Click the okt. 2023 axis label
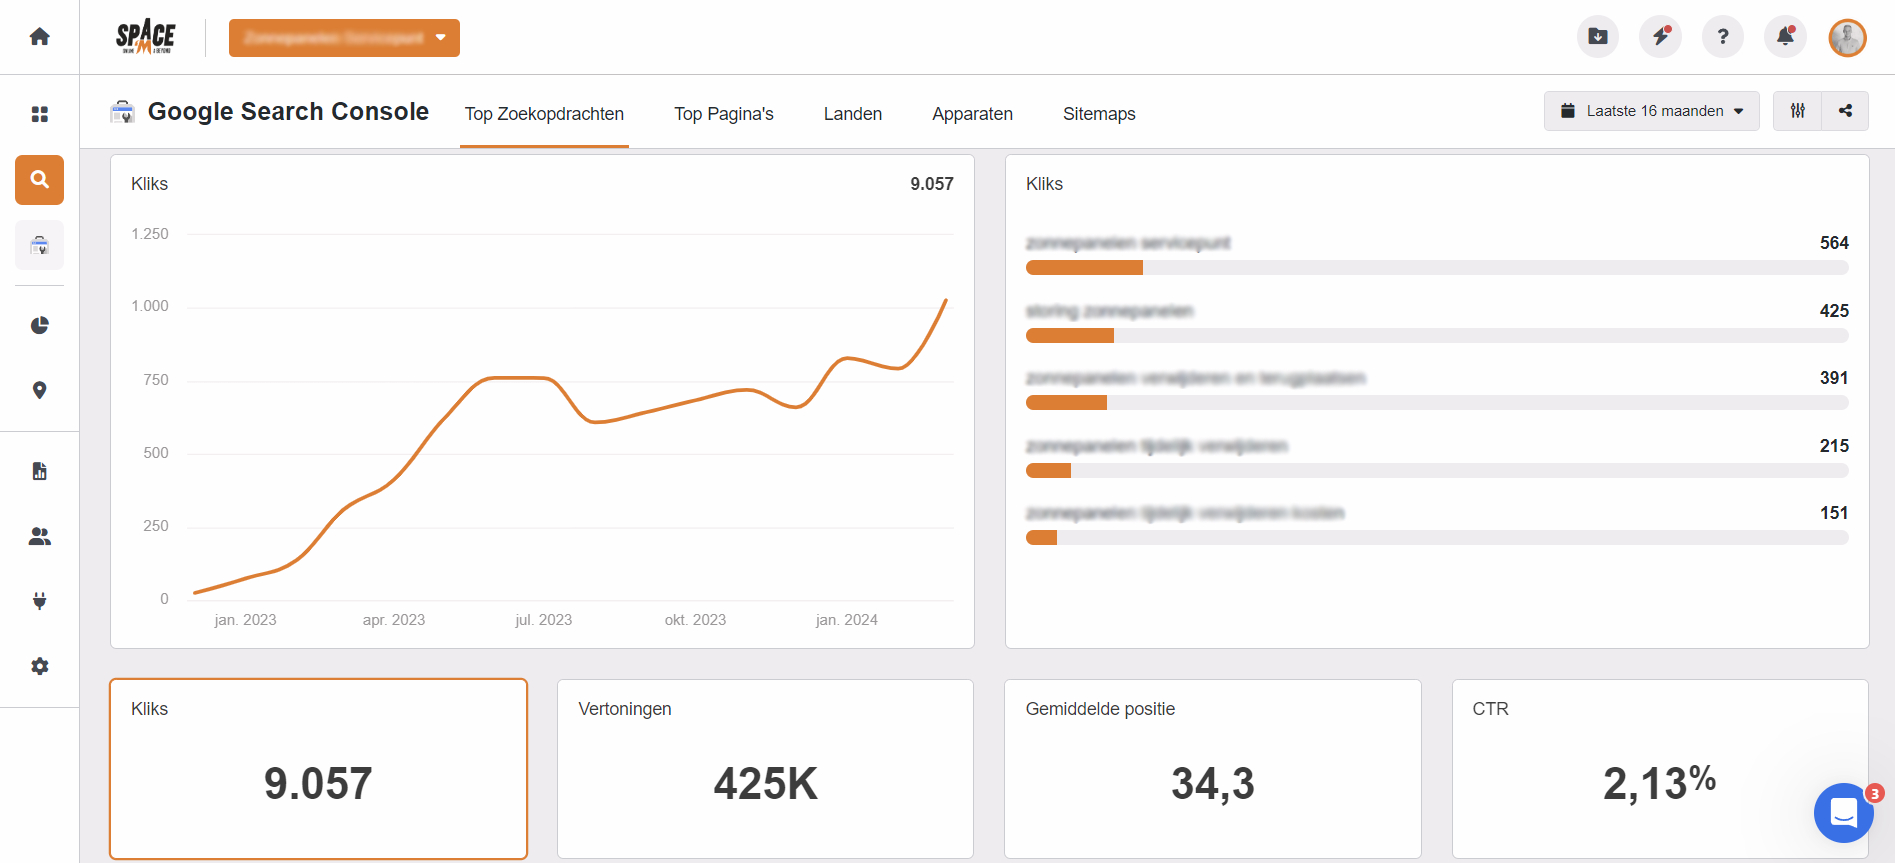 (x=695, y=620)
